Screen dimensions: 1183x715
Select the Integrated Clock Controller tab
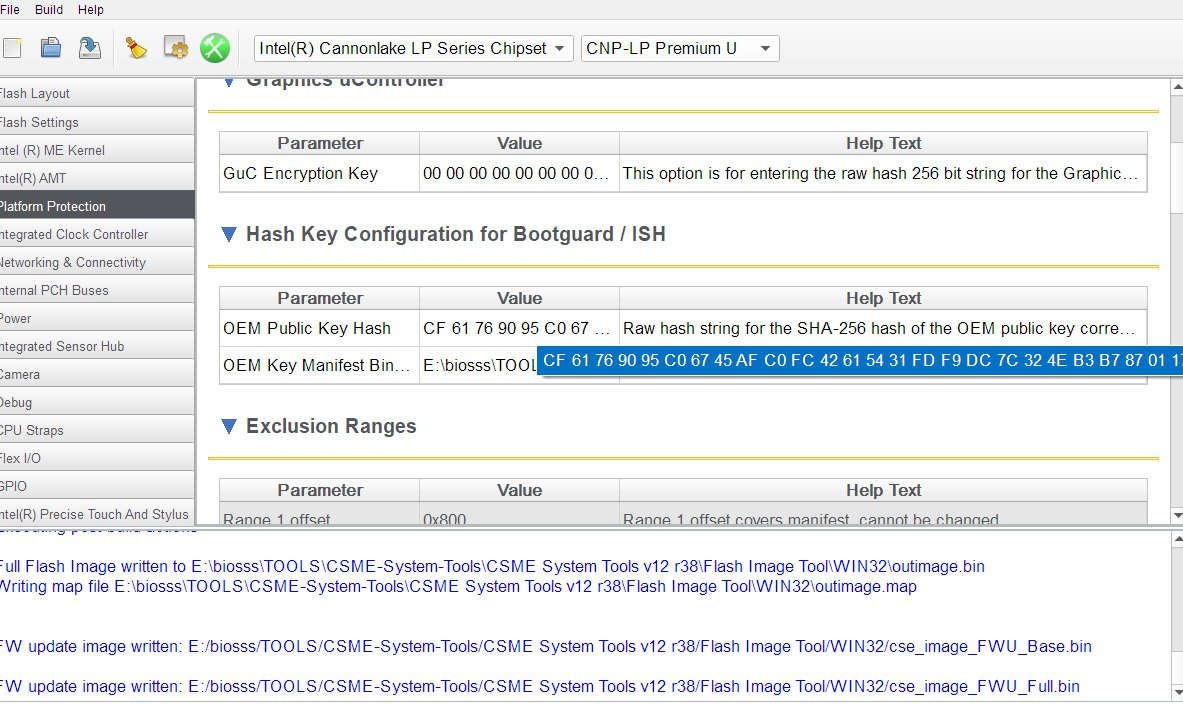(x=97, y=235)
